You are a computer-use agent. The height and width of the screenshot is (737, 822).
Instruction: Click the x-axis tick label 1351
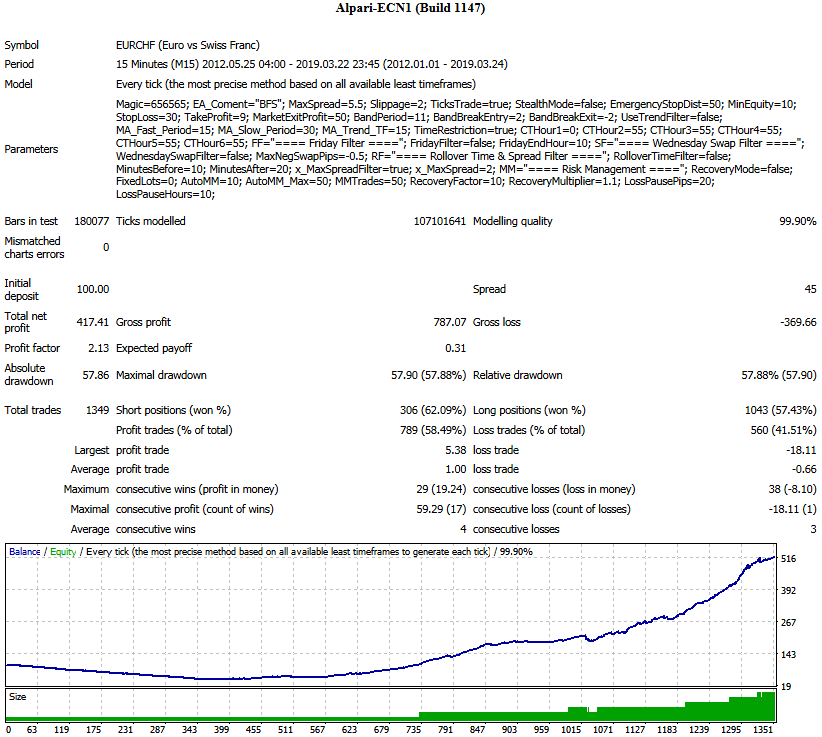pyautogui.click(x=763, y=730)
